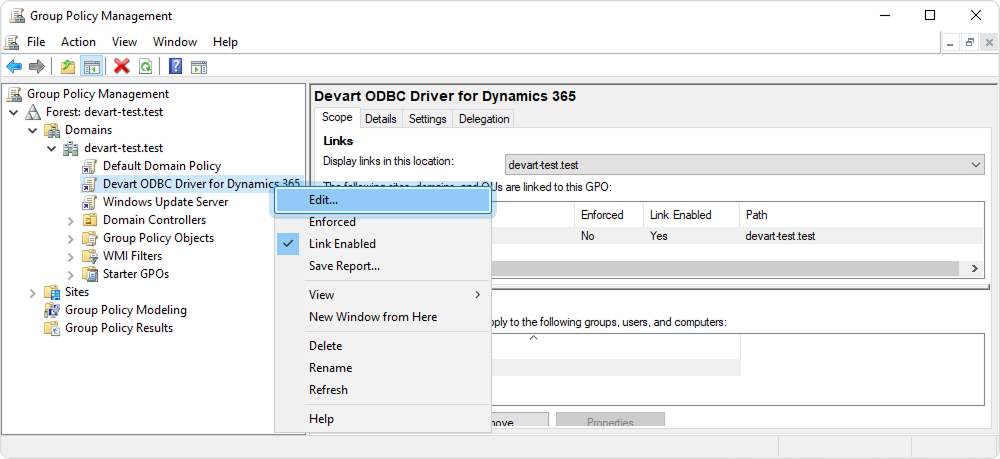Click the Domains folder icon
This screenshot has width=1000, height=459.
[52, 130]
